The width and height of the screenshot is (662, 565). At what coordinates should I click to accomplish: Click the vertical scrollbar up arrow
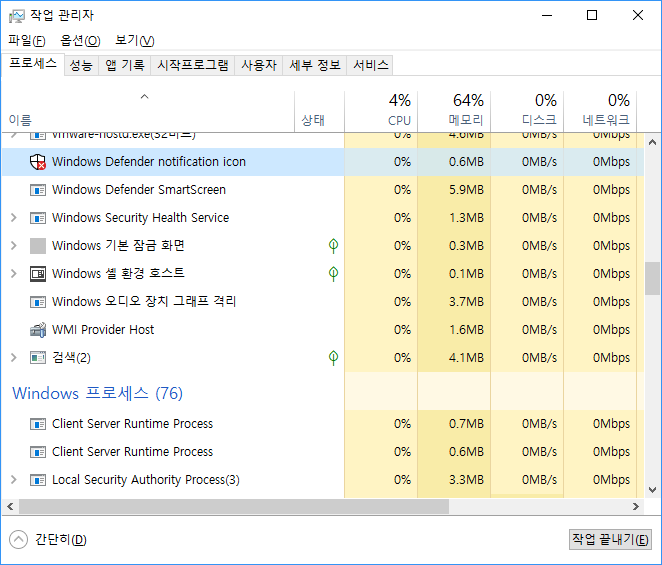point(652,142)
